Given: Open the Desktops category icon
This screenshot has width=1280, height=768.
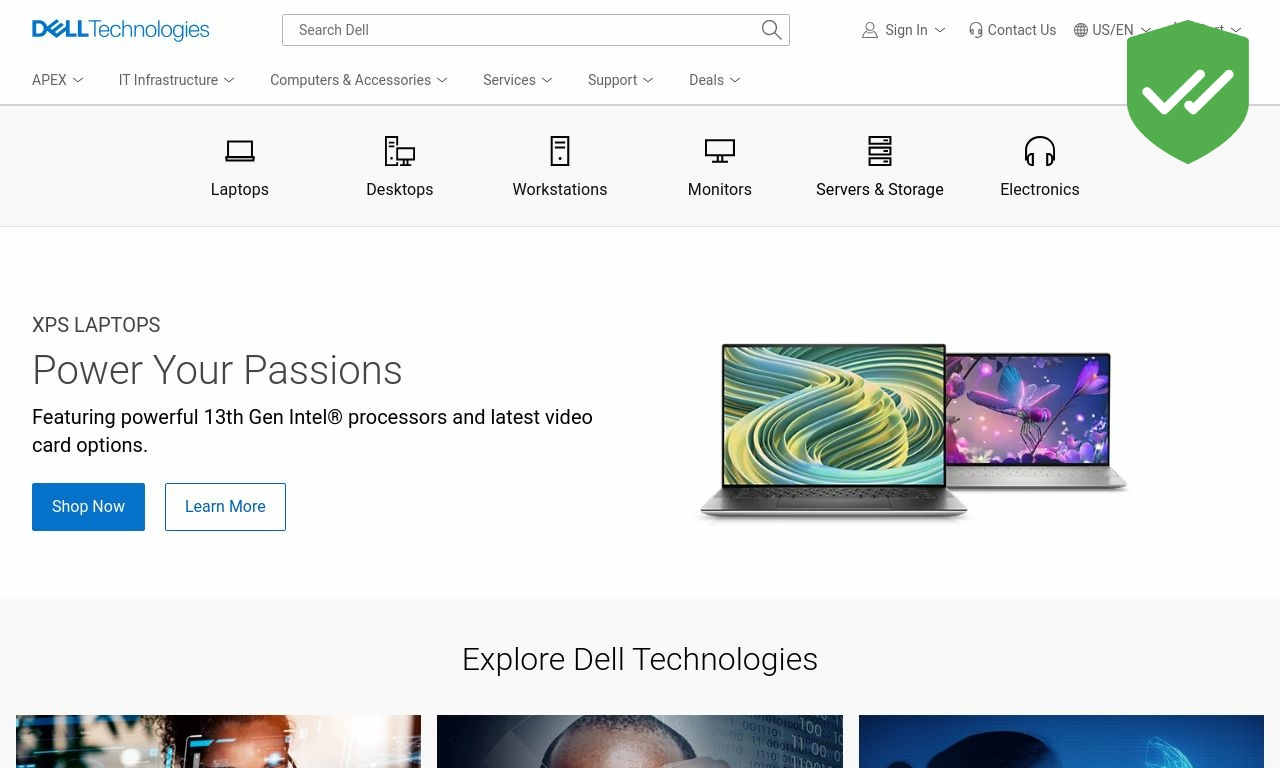Looking at the screenshot, I should (x=400, y=151).
